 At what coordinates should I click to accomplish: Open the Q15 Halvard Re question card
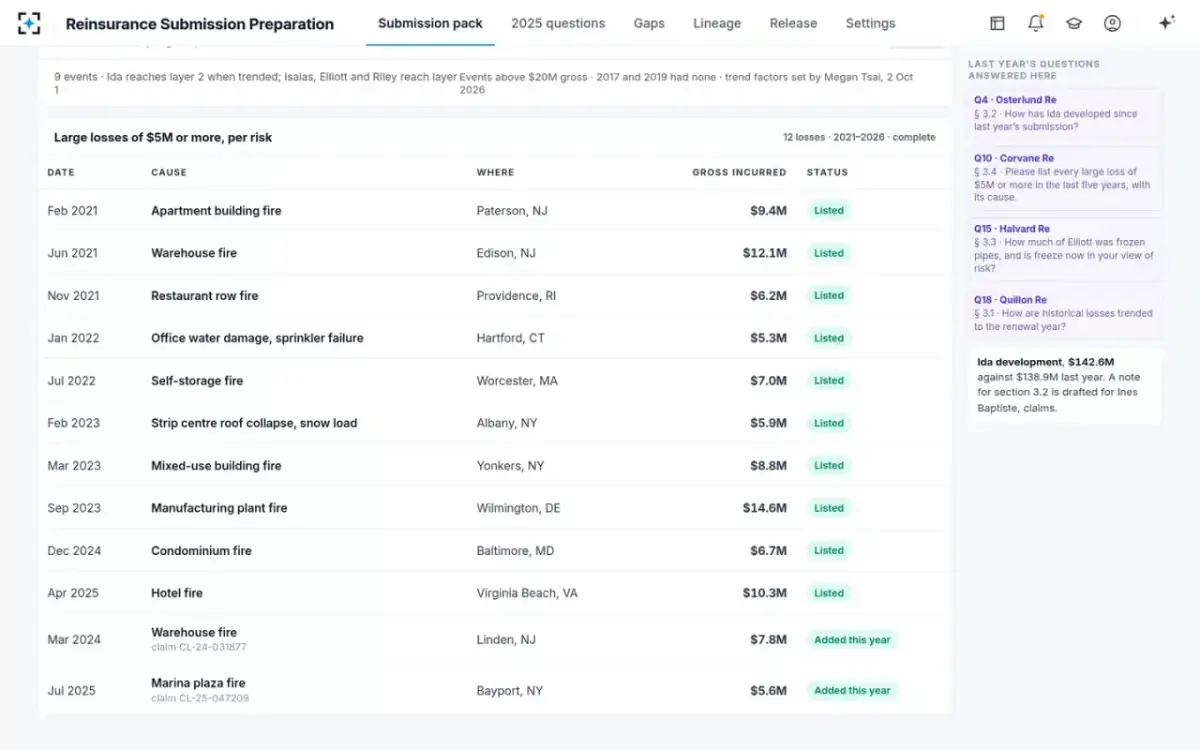(x=1065, y=248)
